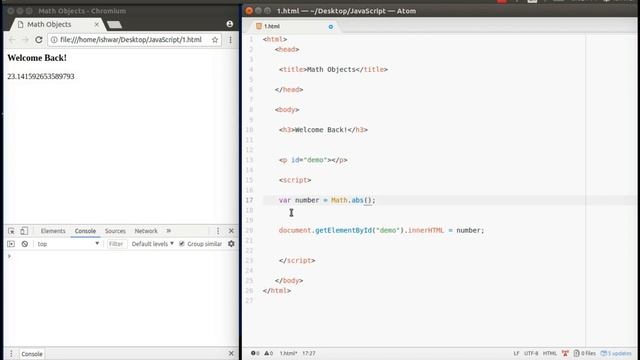Close the Math Objects browser tab
Screen dimensions: 640x360
pyautogui.click(x=97, y=24)
